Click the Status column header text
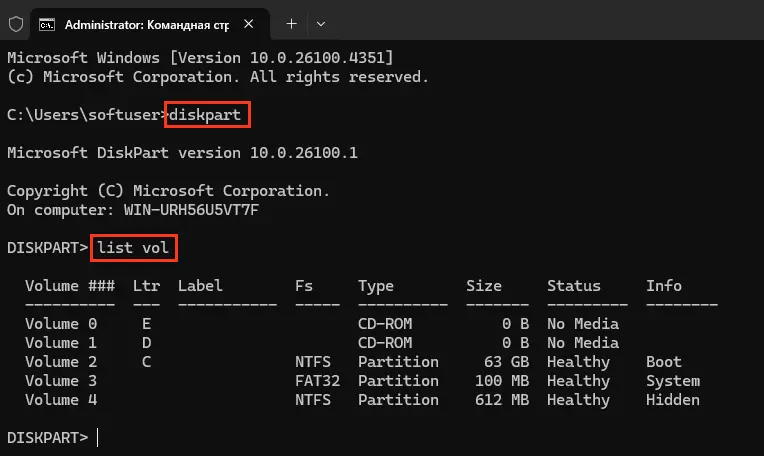Viewport: 764px width, 456px height. (x=573, y=285)
